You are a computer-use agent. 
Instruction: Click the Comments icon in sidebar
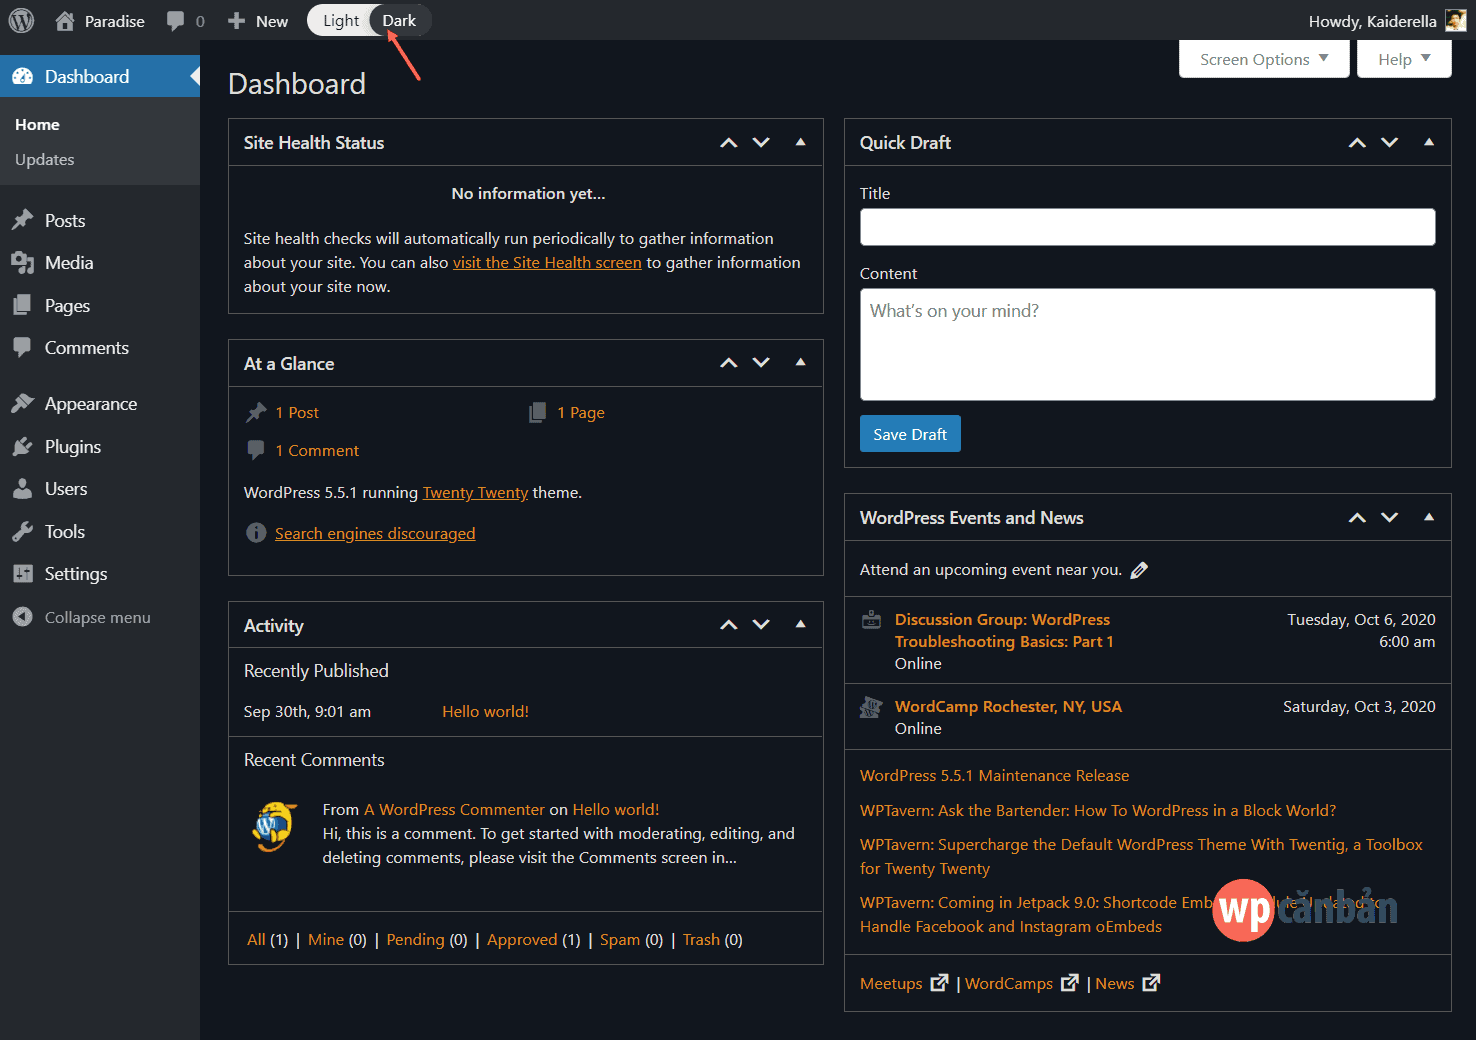coord(22,347)
